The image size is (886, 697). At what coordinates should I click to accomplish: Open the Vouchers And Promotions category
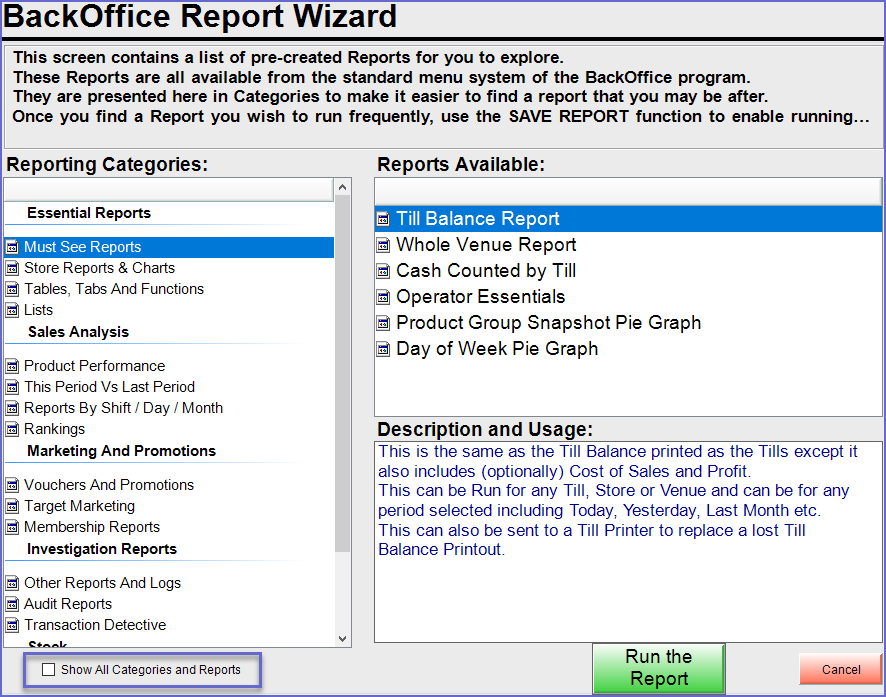(109, 485)
